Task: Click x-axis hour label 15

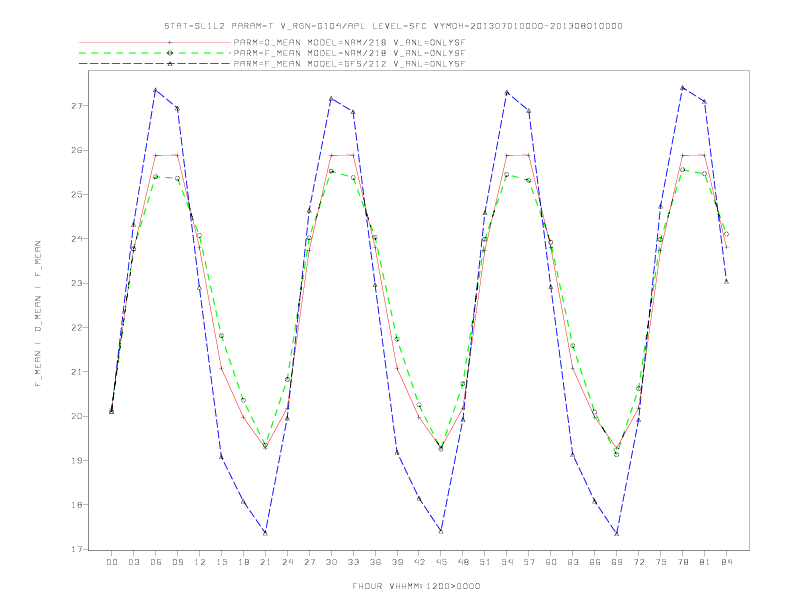Action: [222, 562]
